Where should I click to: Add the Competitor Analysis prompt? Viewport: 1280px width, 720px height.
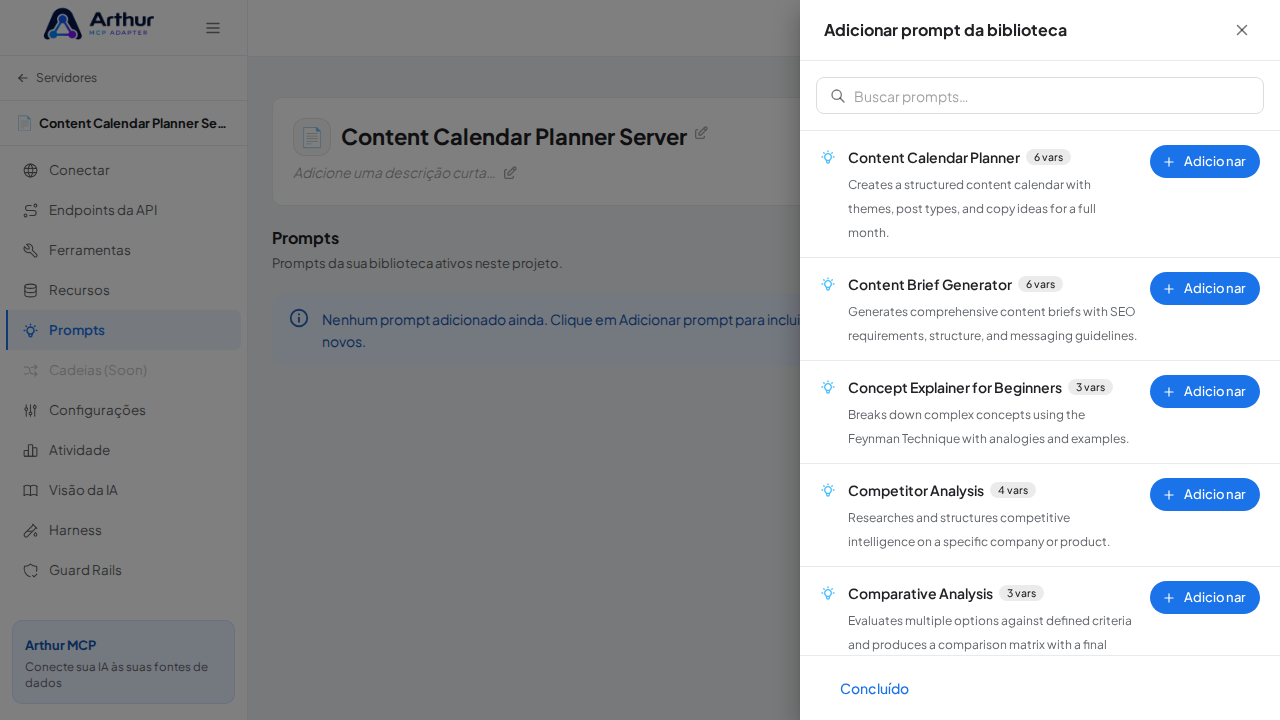coord(1205,494)
